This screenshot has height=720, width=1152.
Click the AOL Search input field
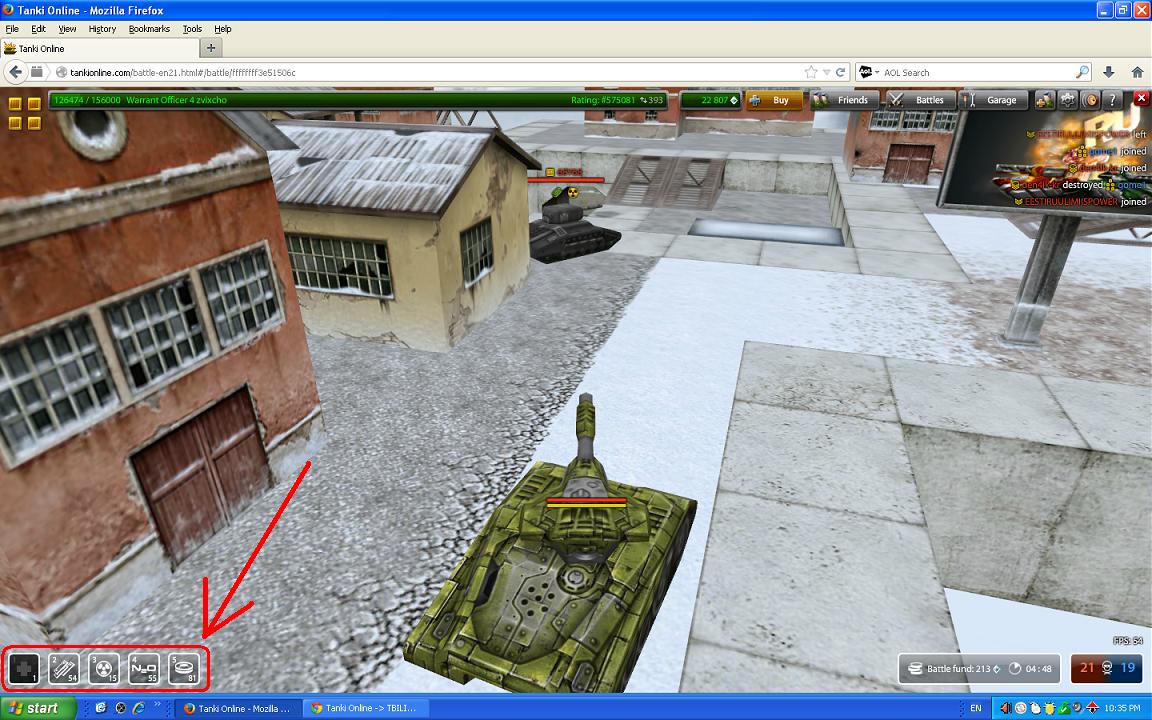tap(977, 72)
